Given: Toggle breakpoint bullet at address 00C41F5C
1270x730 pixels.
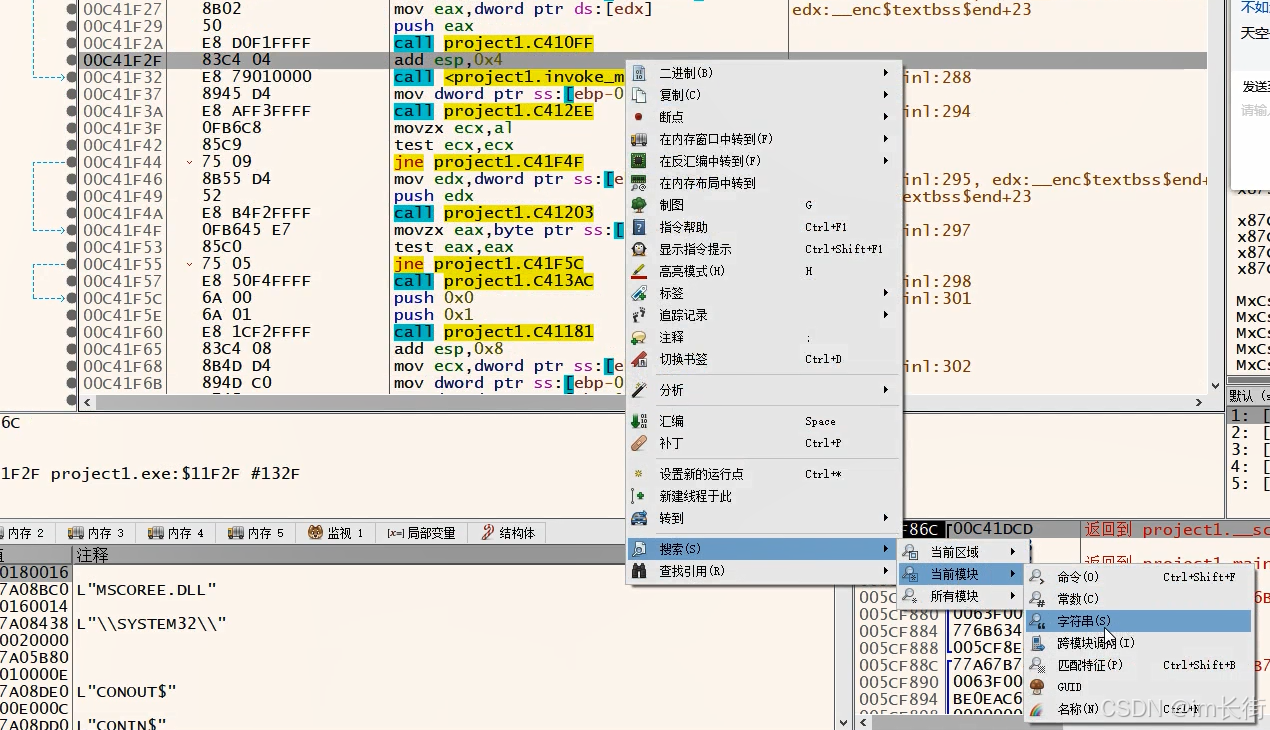Looking at the screenshot, I should click(71, 298).
